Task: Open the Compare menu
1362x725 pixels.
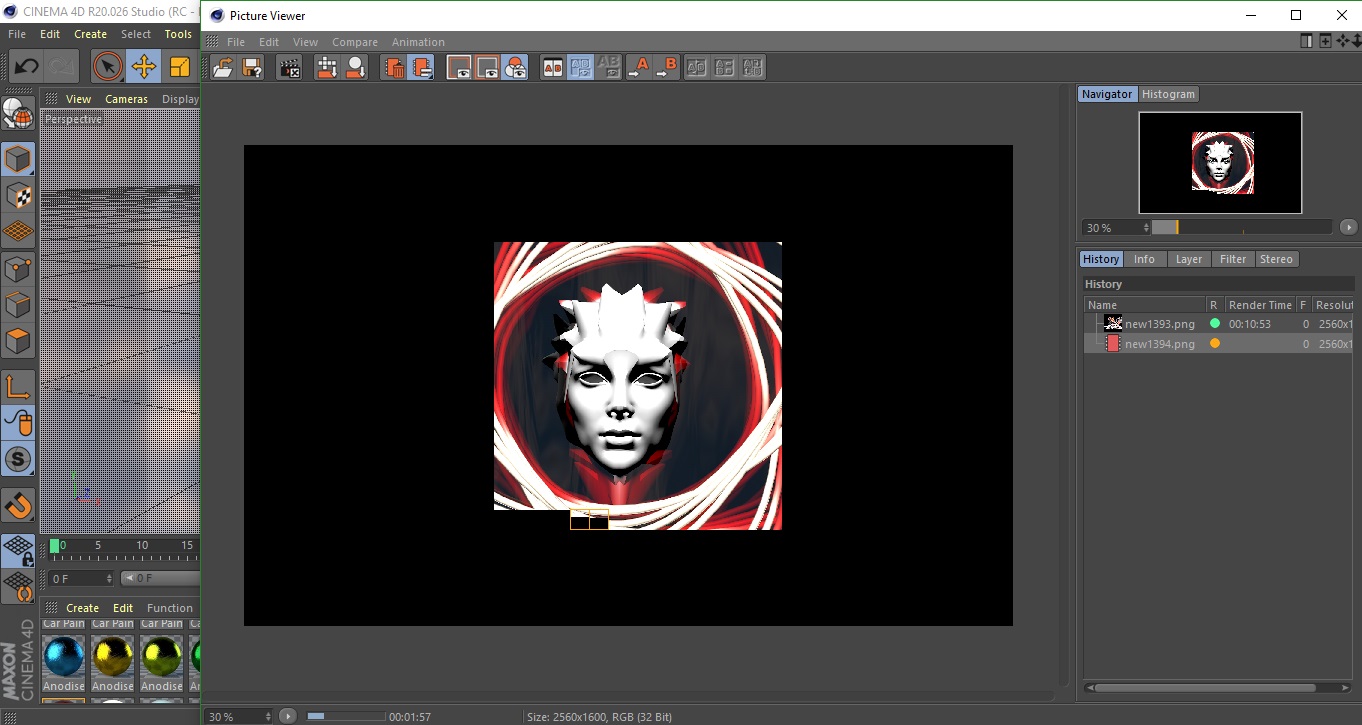Action: click(x=355, y=42)
